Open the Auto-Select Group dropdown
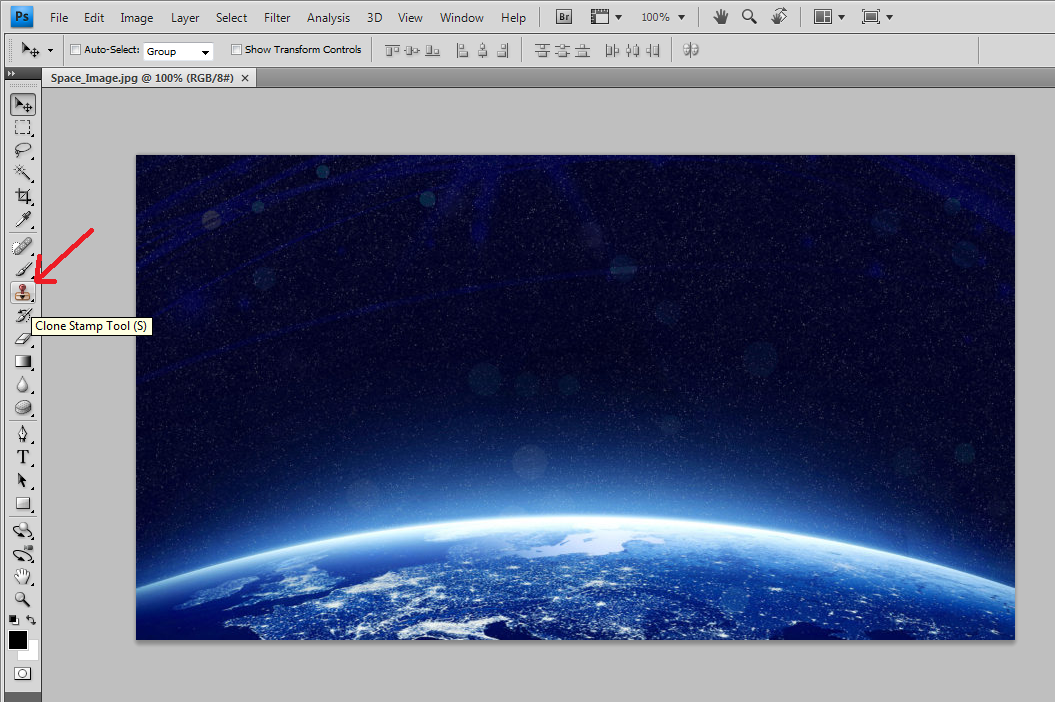1055x702 pixels. coord(178,51)
